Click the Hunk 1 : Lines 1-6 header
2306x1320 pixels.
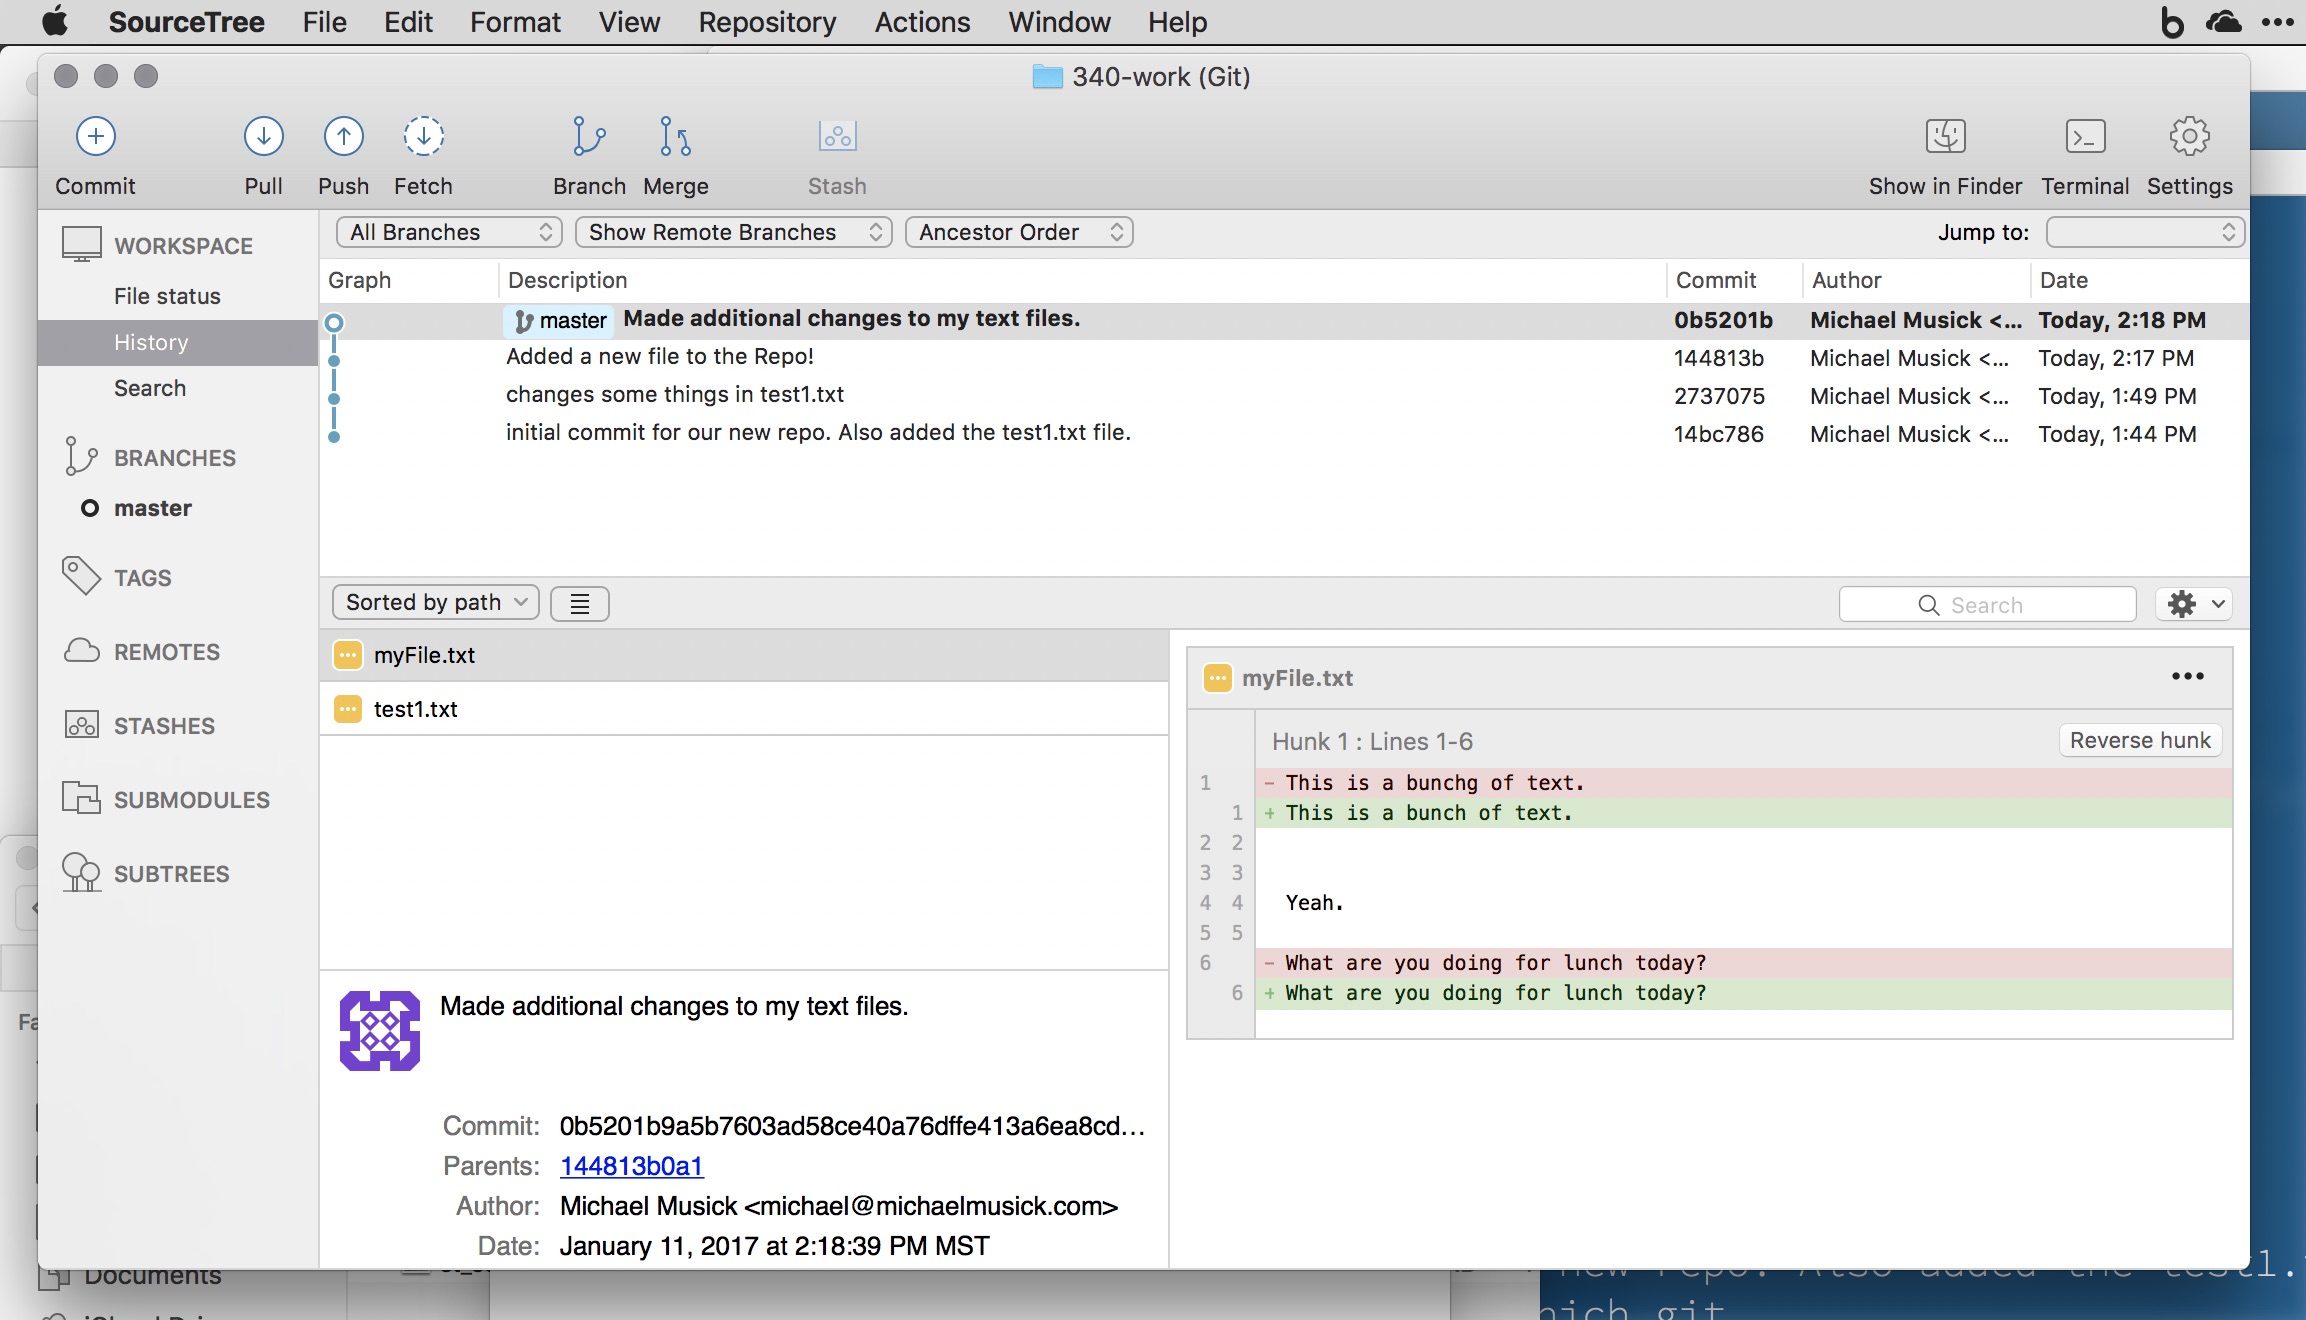pyautogui.click(x=1372, y=741)
